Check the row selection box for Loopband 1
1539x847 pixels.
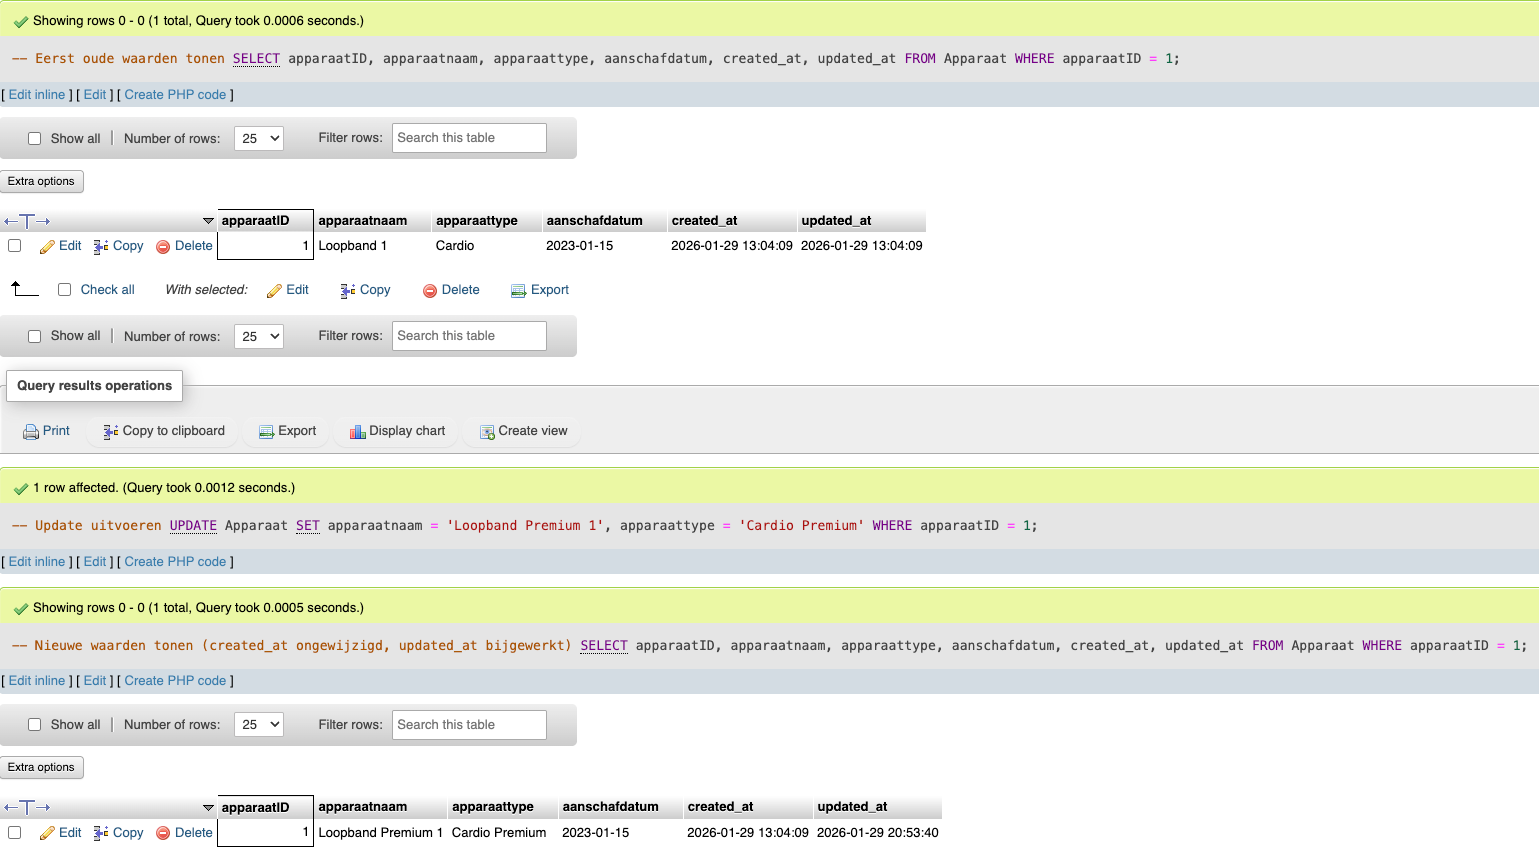point(14,245)
